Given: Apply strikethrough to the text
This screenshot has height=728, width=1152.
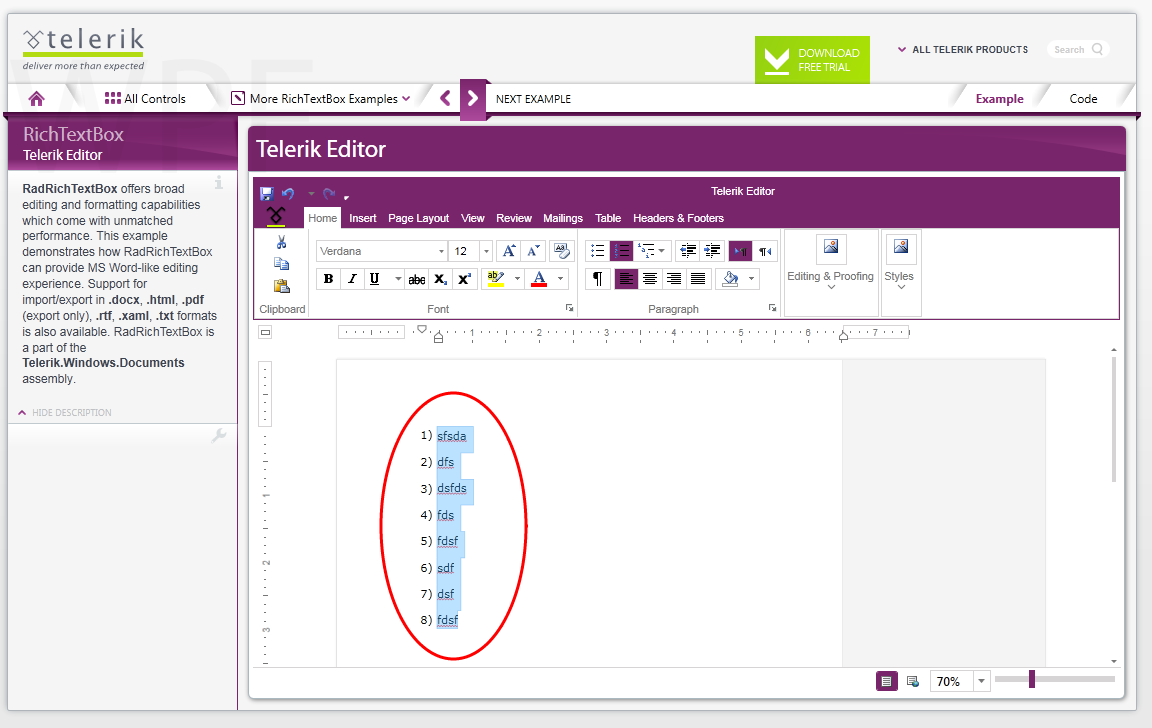Looking at the screenshot, I should coord(417,279).
